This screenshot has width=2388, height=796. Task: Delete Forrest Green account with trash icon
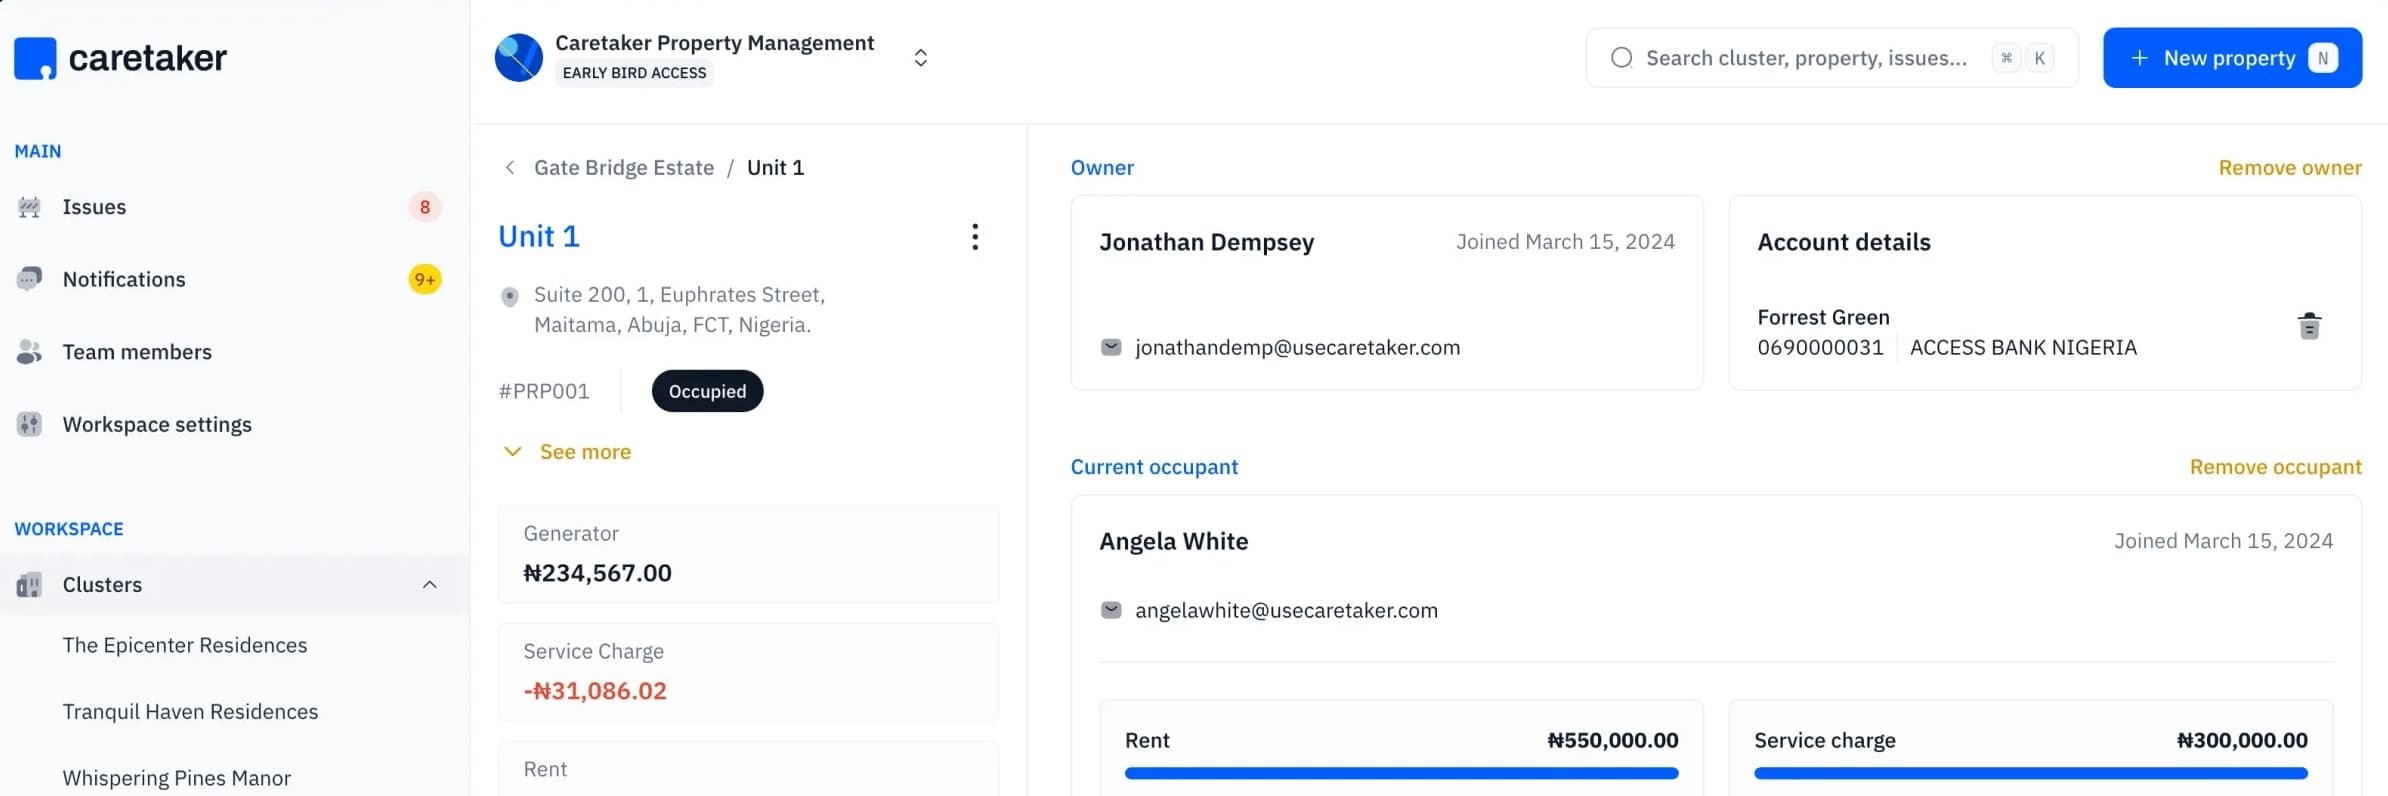pos(2309,326)
